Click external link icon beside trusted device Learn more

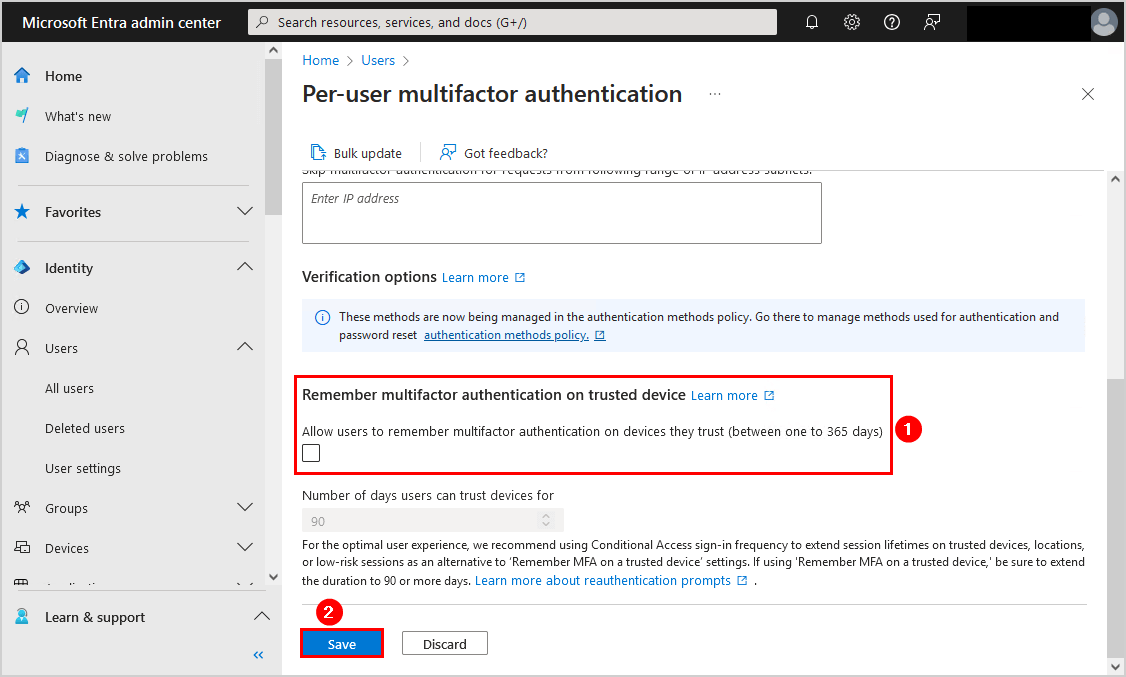click(769, 396)
